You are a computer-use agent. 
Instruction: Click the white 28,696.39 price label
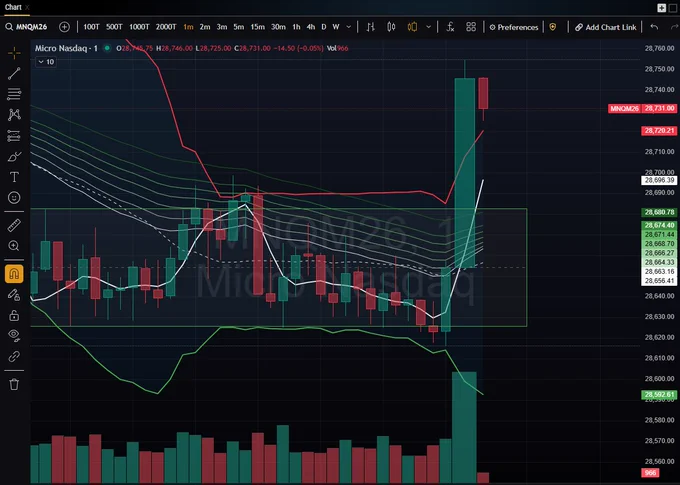click(659, 180)
